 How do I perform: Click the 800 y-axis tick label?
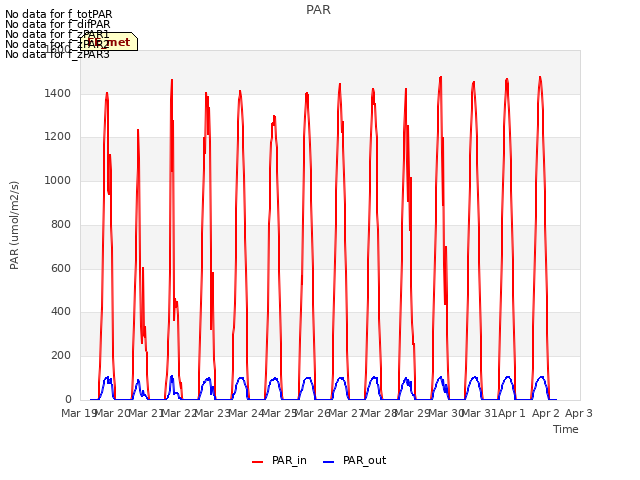(x=61, y=224)
